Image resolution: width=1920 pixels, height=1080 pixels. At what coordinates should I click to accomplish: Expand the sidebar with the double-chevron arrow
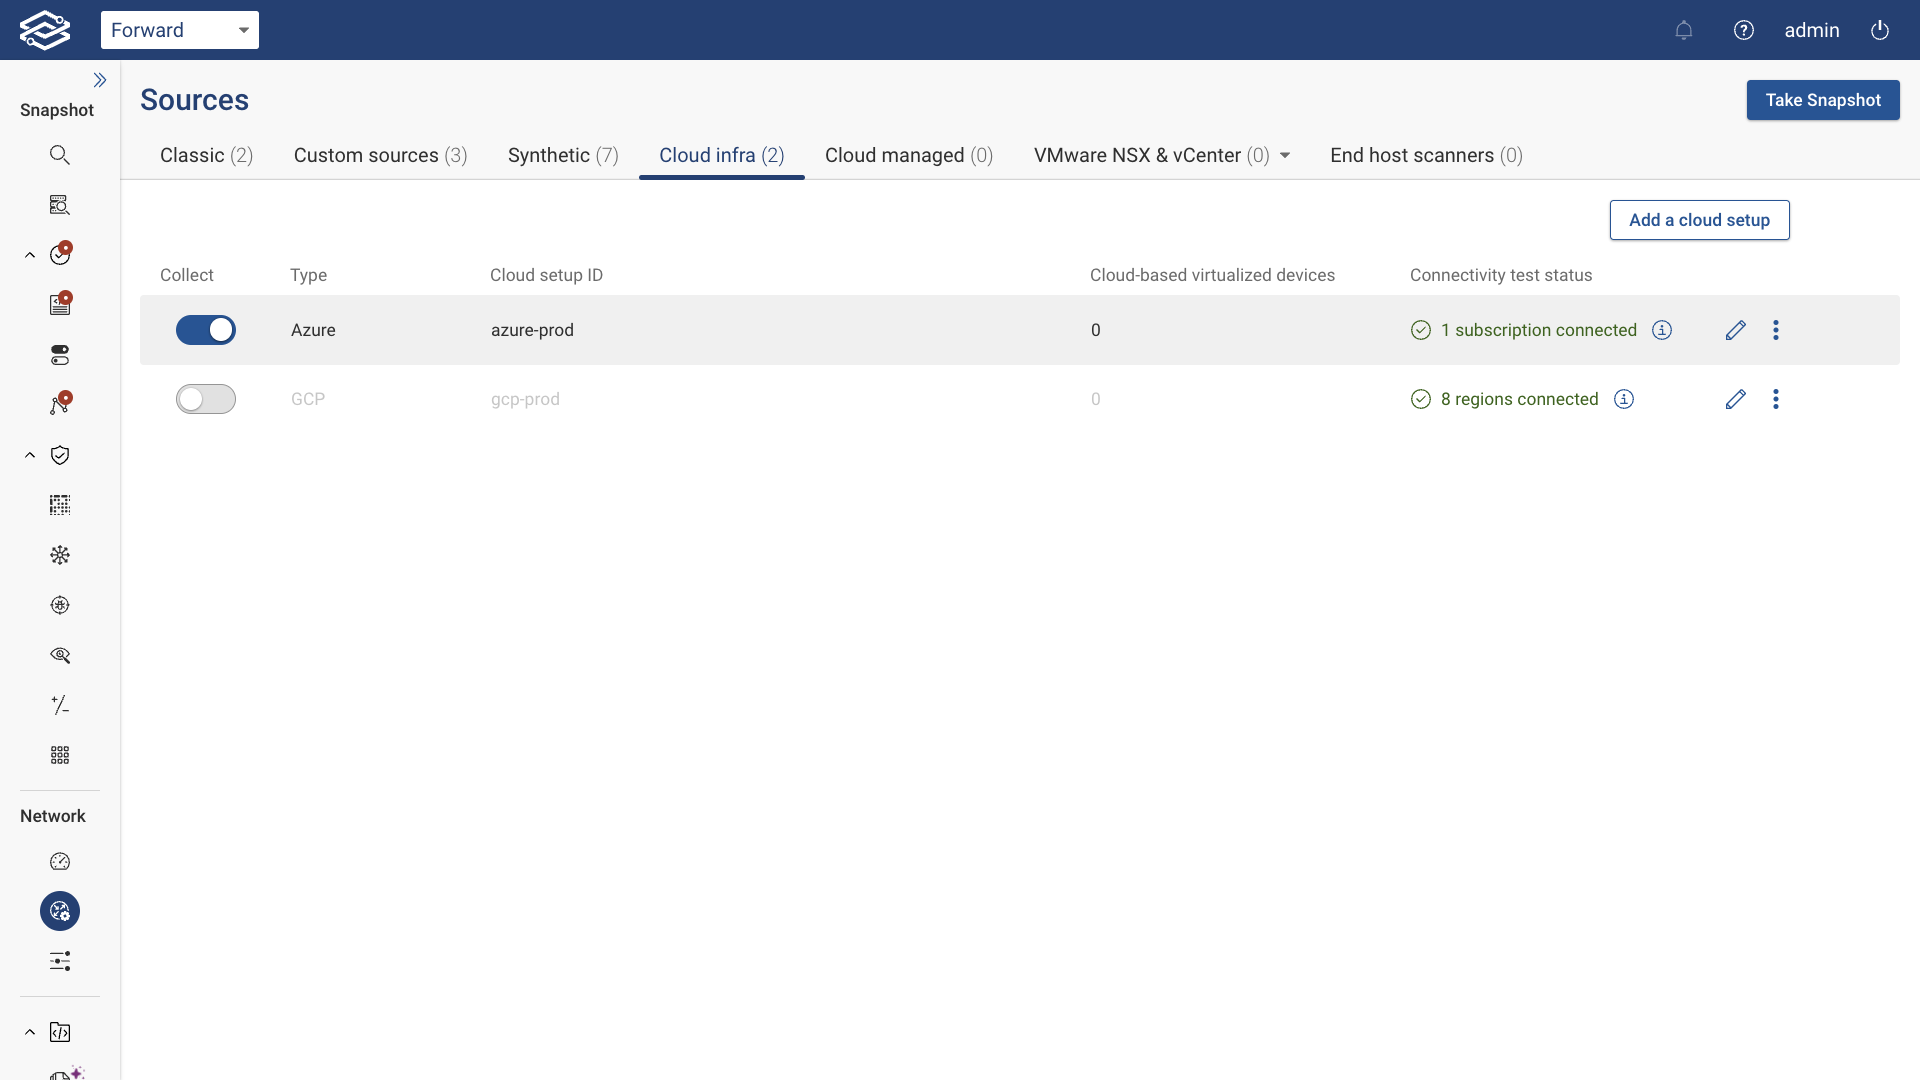100,80
